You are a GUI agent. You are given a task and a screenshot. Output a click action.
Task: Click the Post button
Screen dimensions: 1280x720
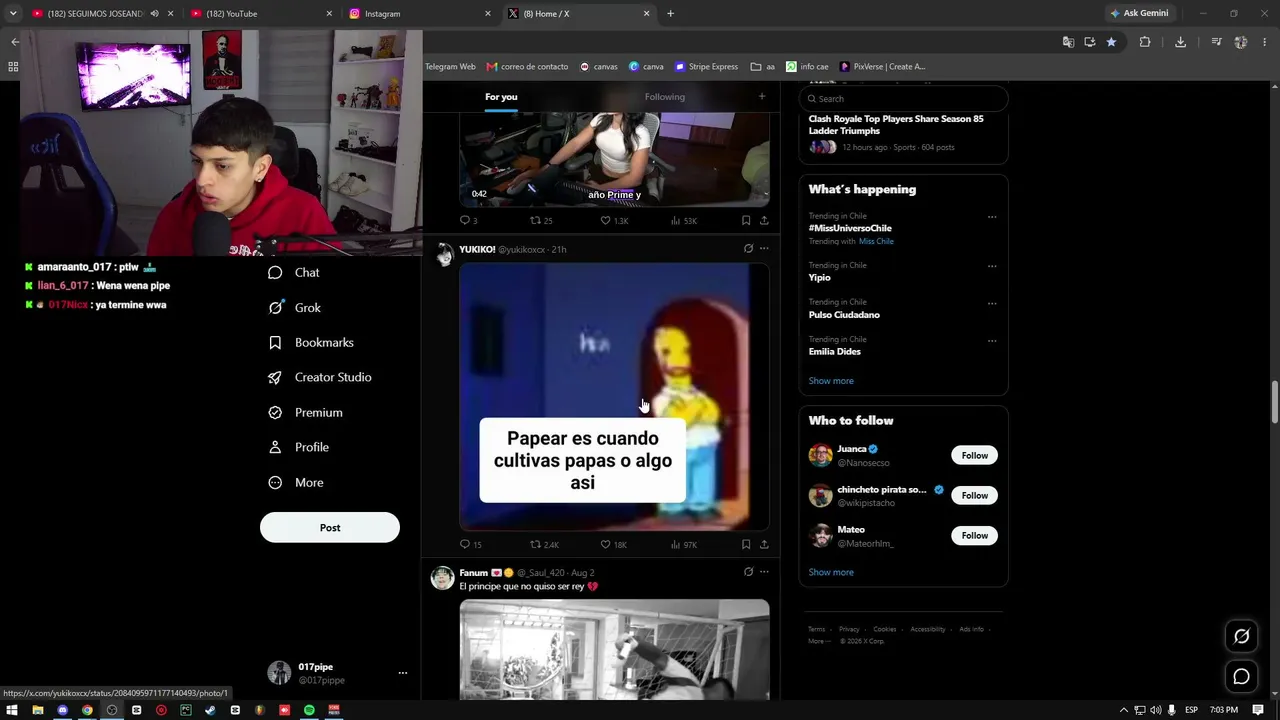click(x=330, y=528)
